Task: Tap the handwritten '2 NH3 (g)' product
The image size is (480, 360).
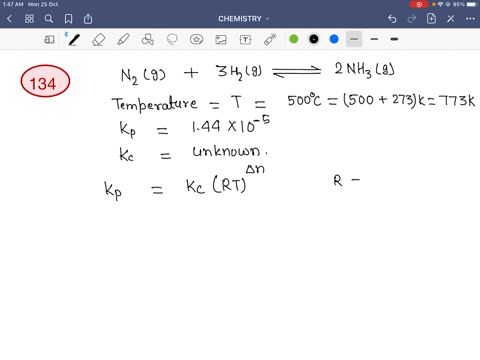Action: [365, 70]
